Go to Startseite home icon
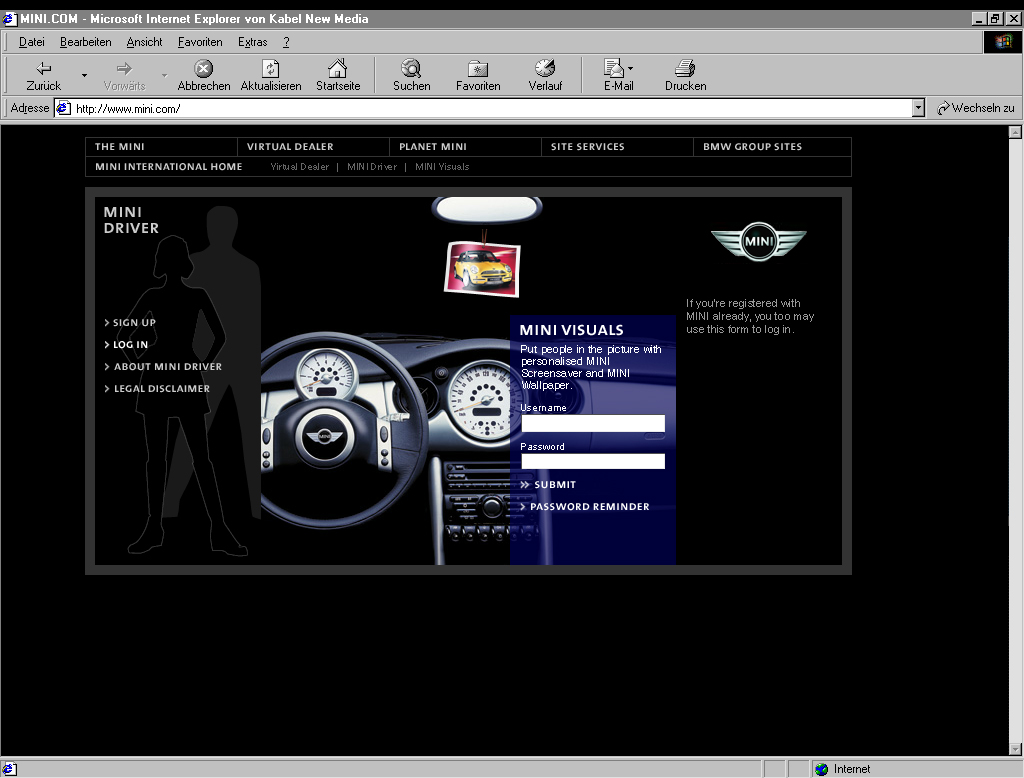Screen dimensions: 1024x778 (338, 69)
